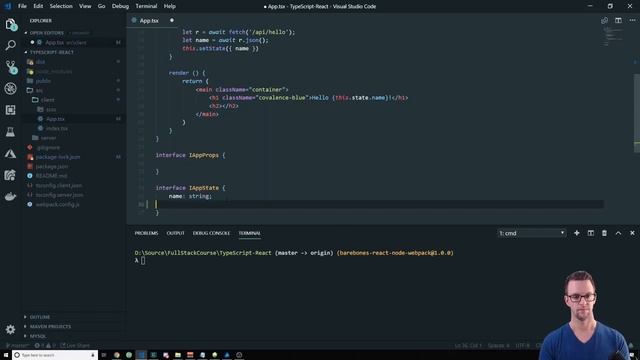
Task: Close the terminal panel
Action: pyautogui.click(x=632, y=233)
